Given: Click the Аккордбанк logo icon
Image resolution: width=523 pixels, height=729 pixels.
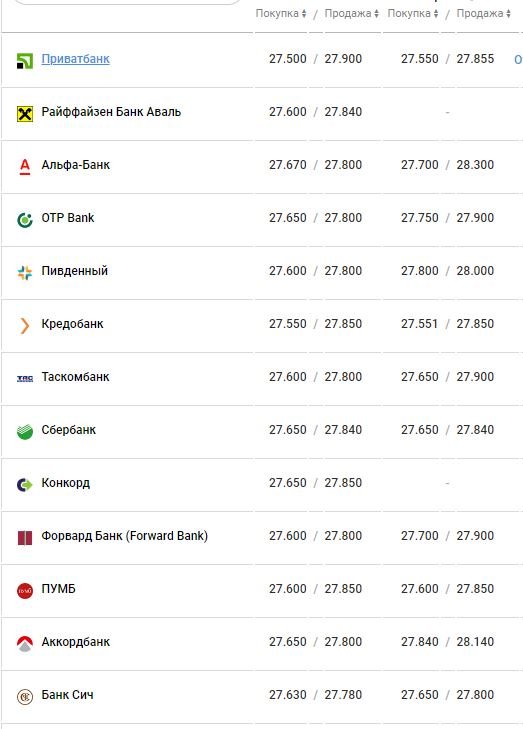Looking at the screenshot, I should (25, 643).
